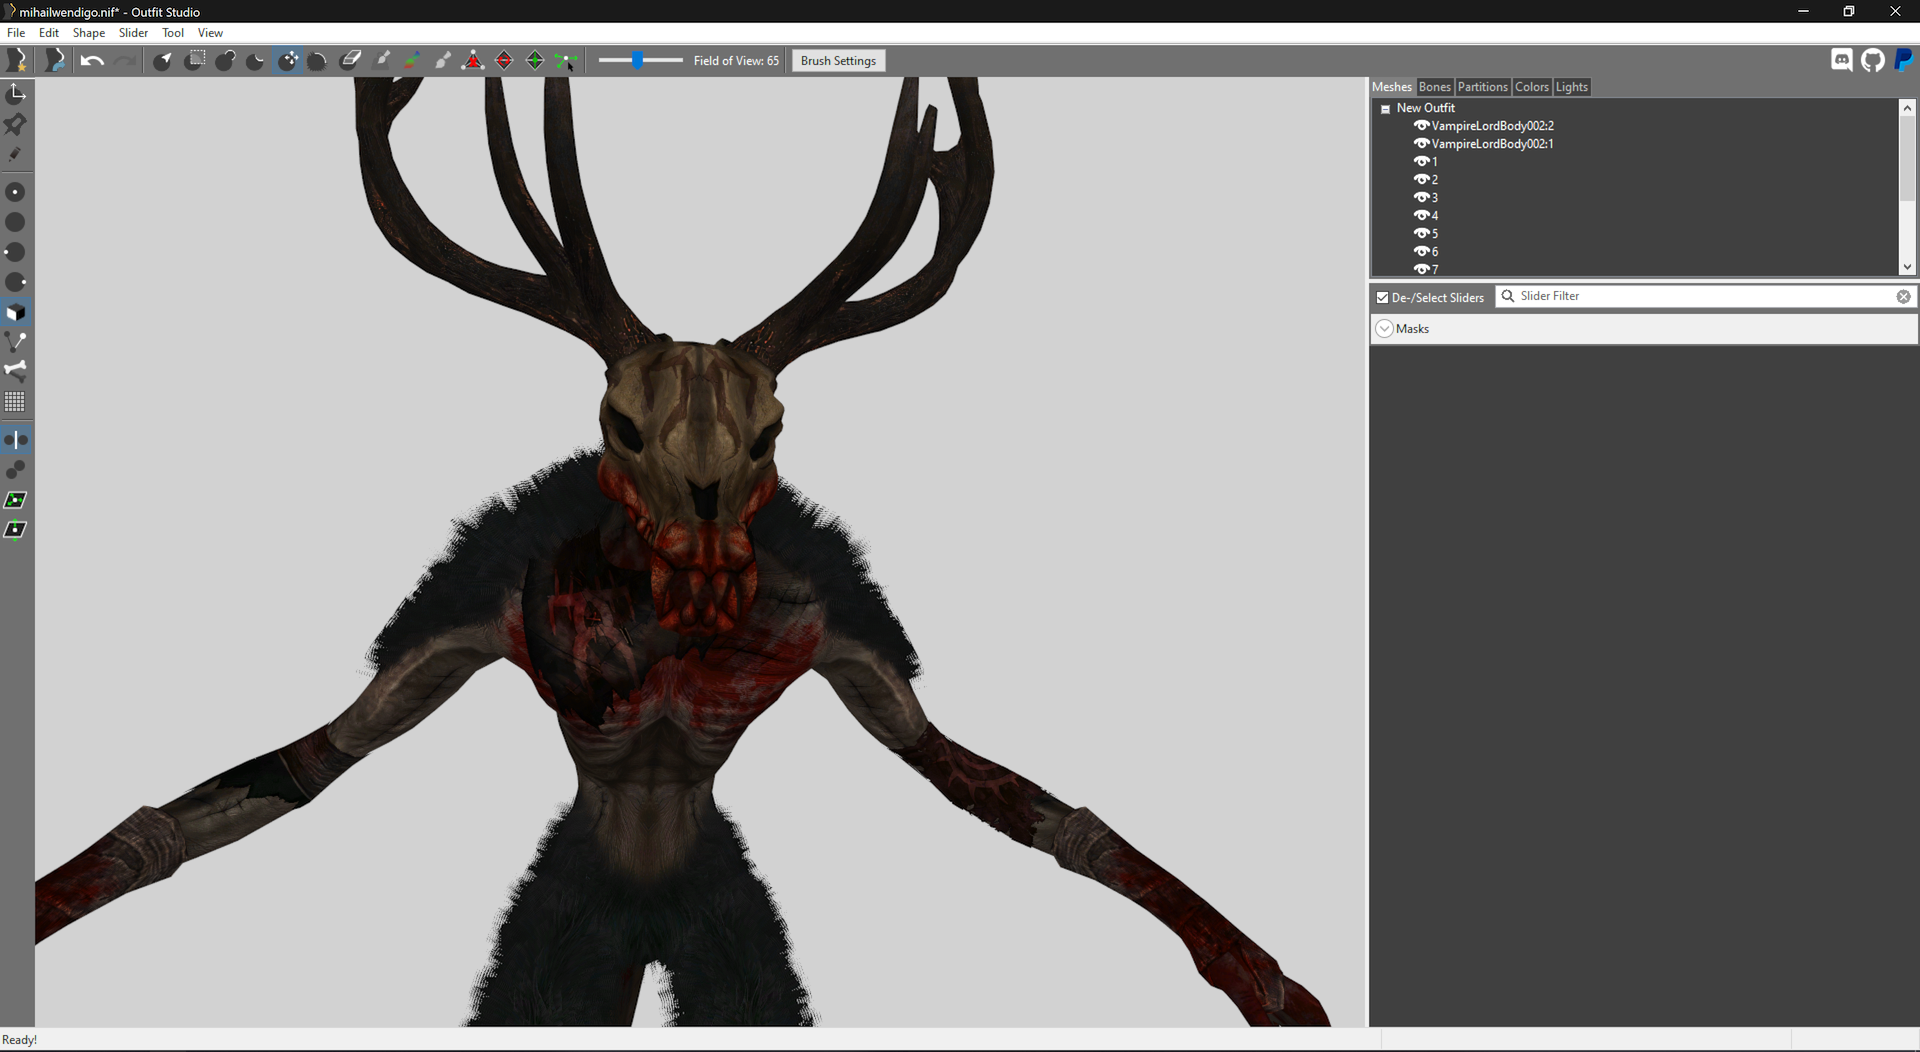Open the Slider menu
Image resolution: width=1920 pixels, height=1052 pixels.
133,33
